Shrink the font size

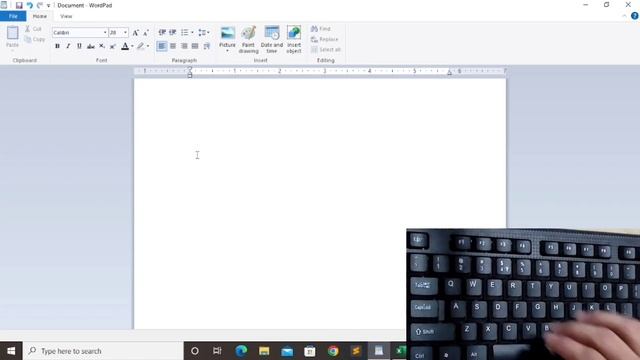(146, 32)
